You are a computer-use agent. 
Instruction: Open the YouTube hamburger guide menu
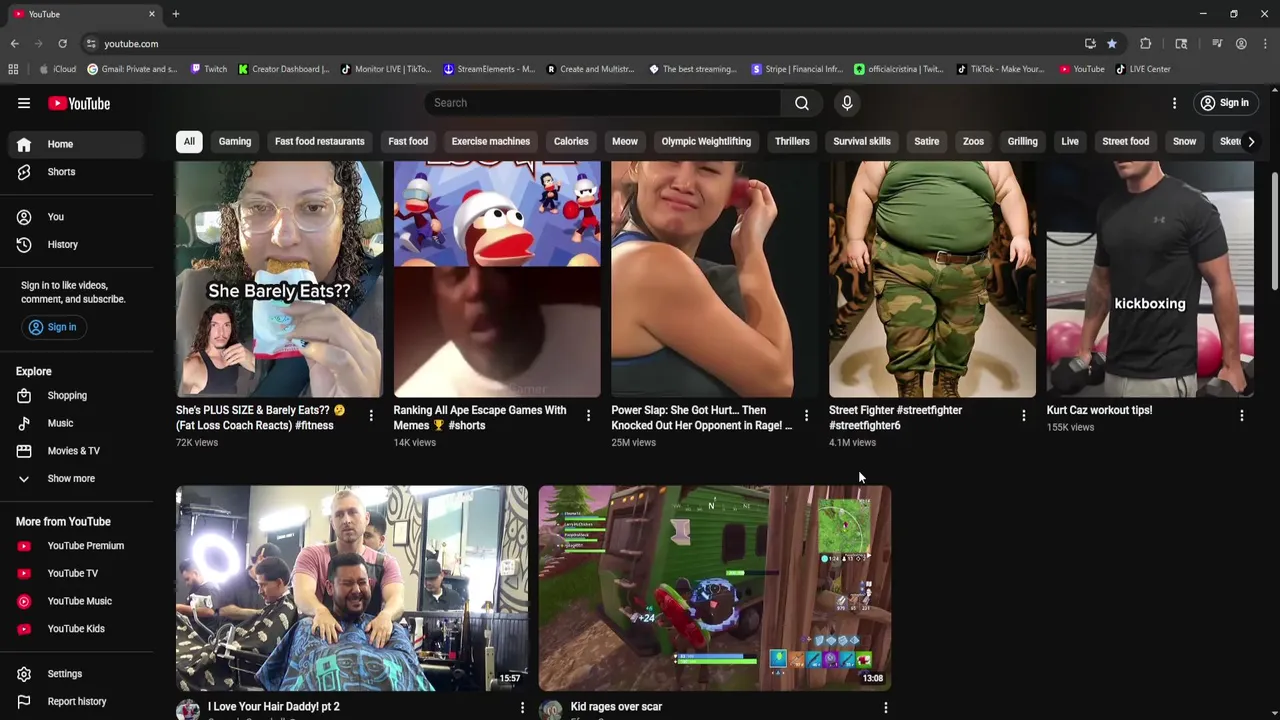click(24, 103)
